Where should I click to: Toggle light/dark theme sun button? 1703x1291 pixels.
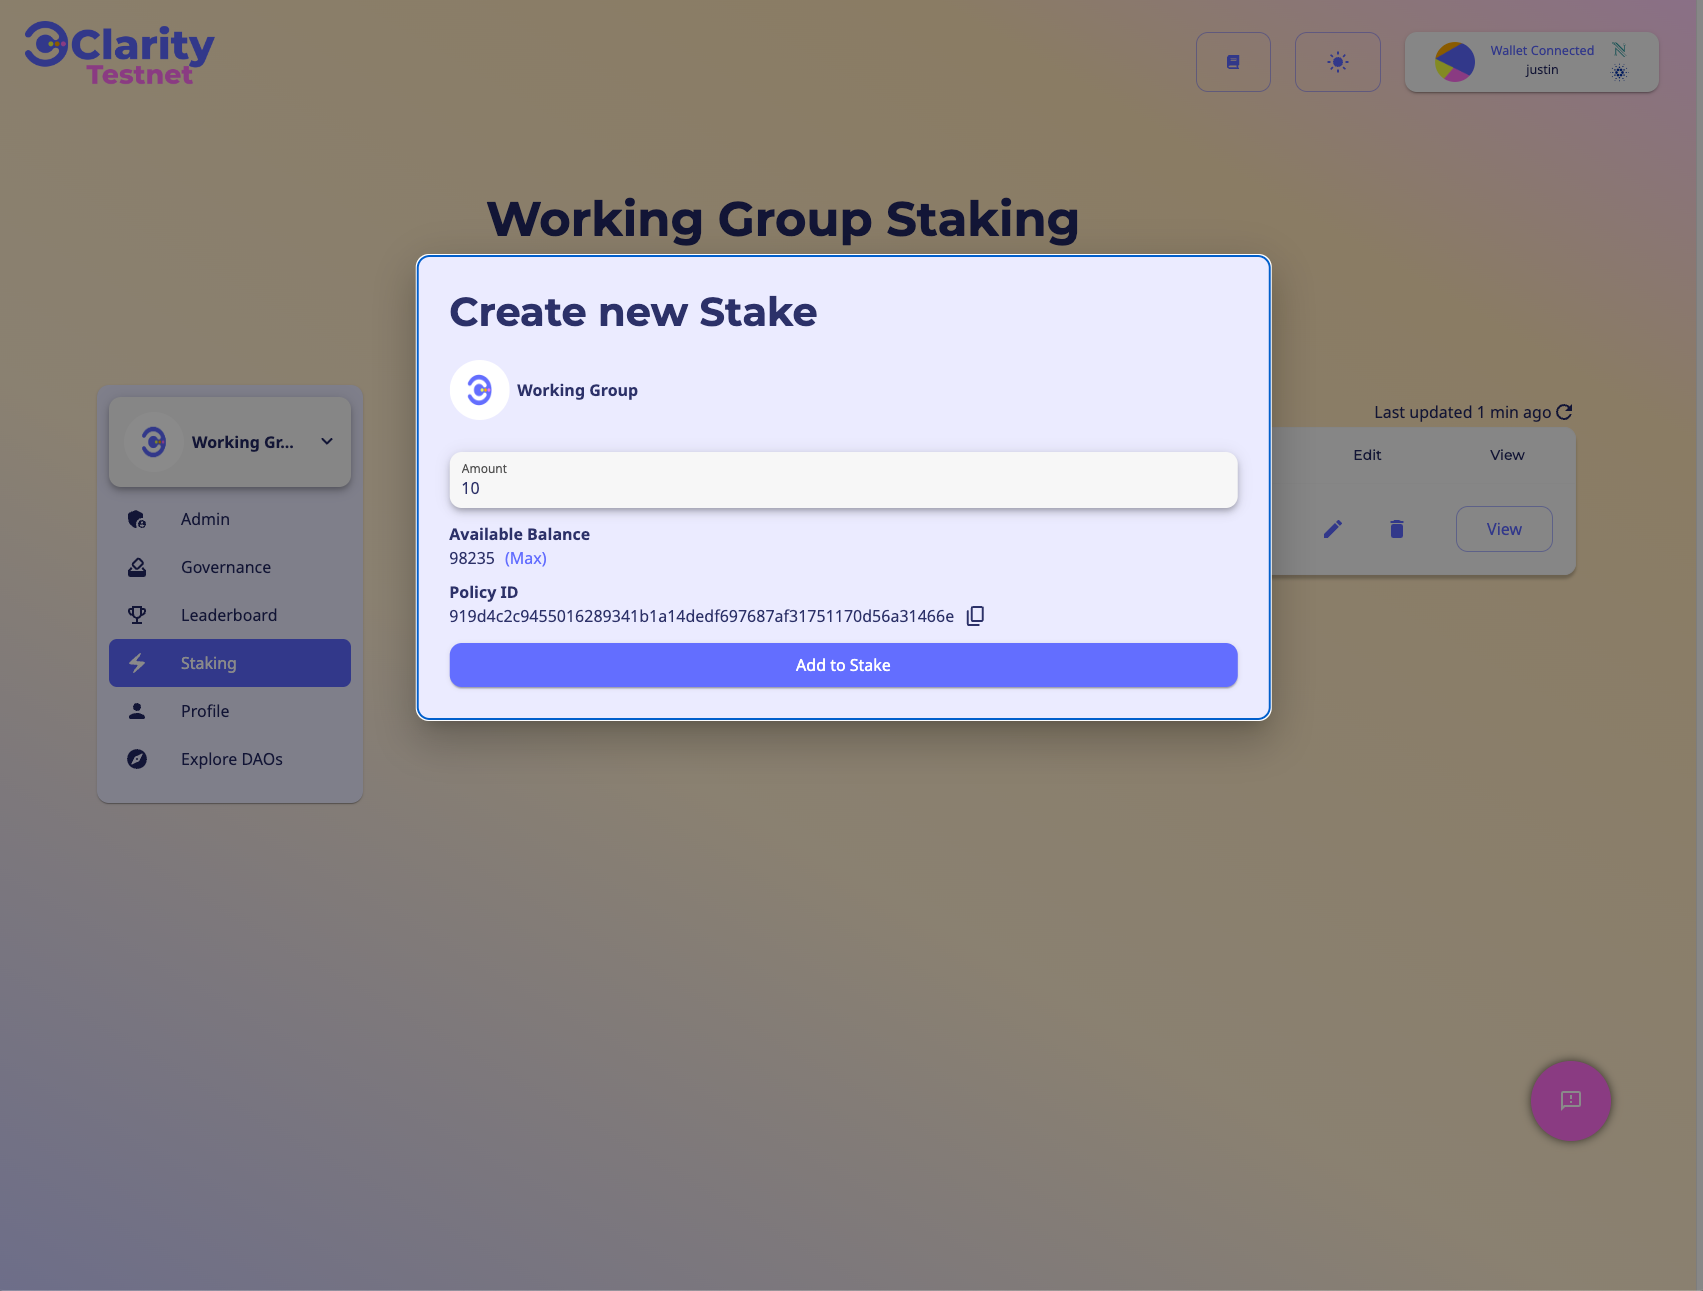pyautogui.click(x=1337, y=62)
